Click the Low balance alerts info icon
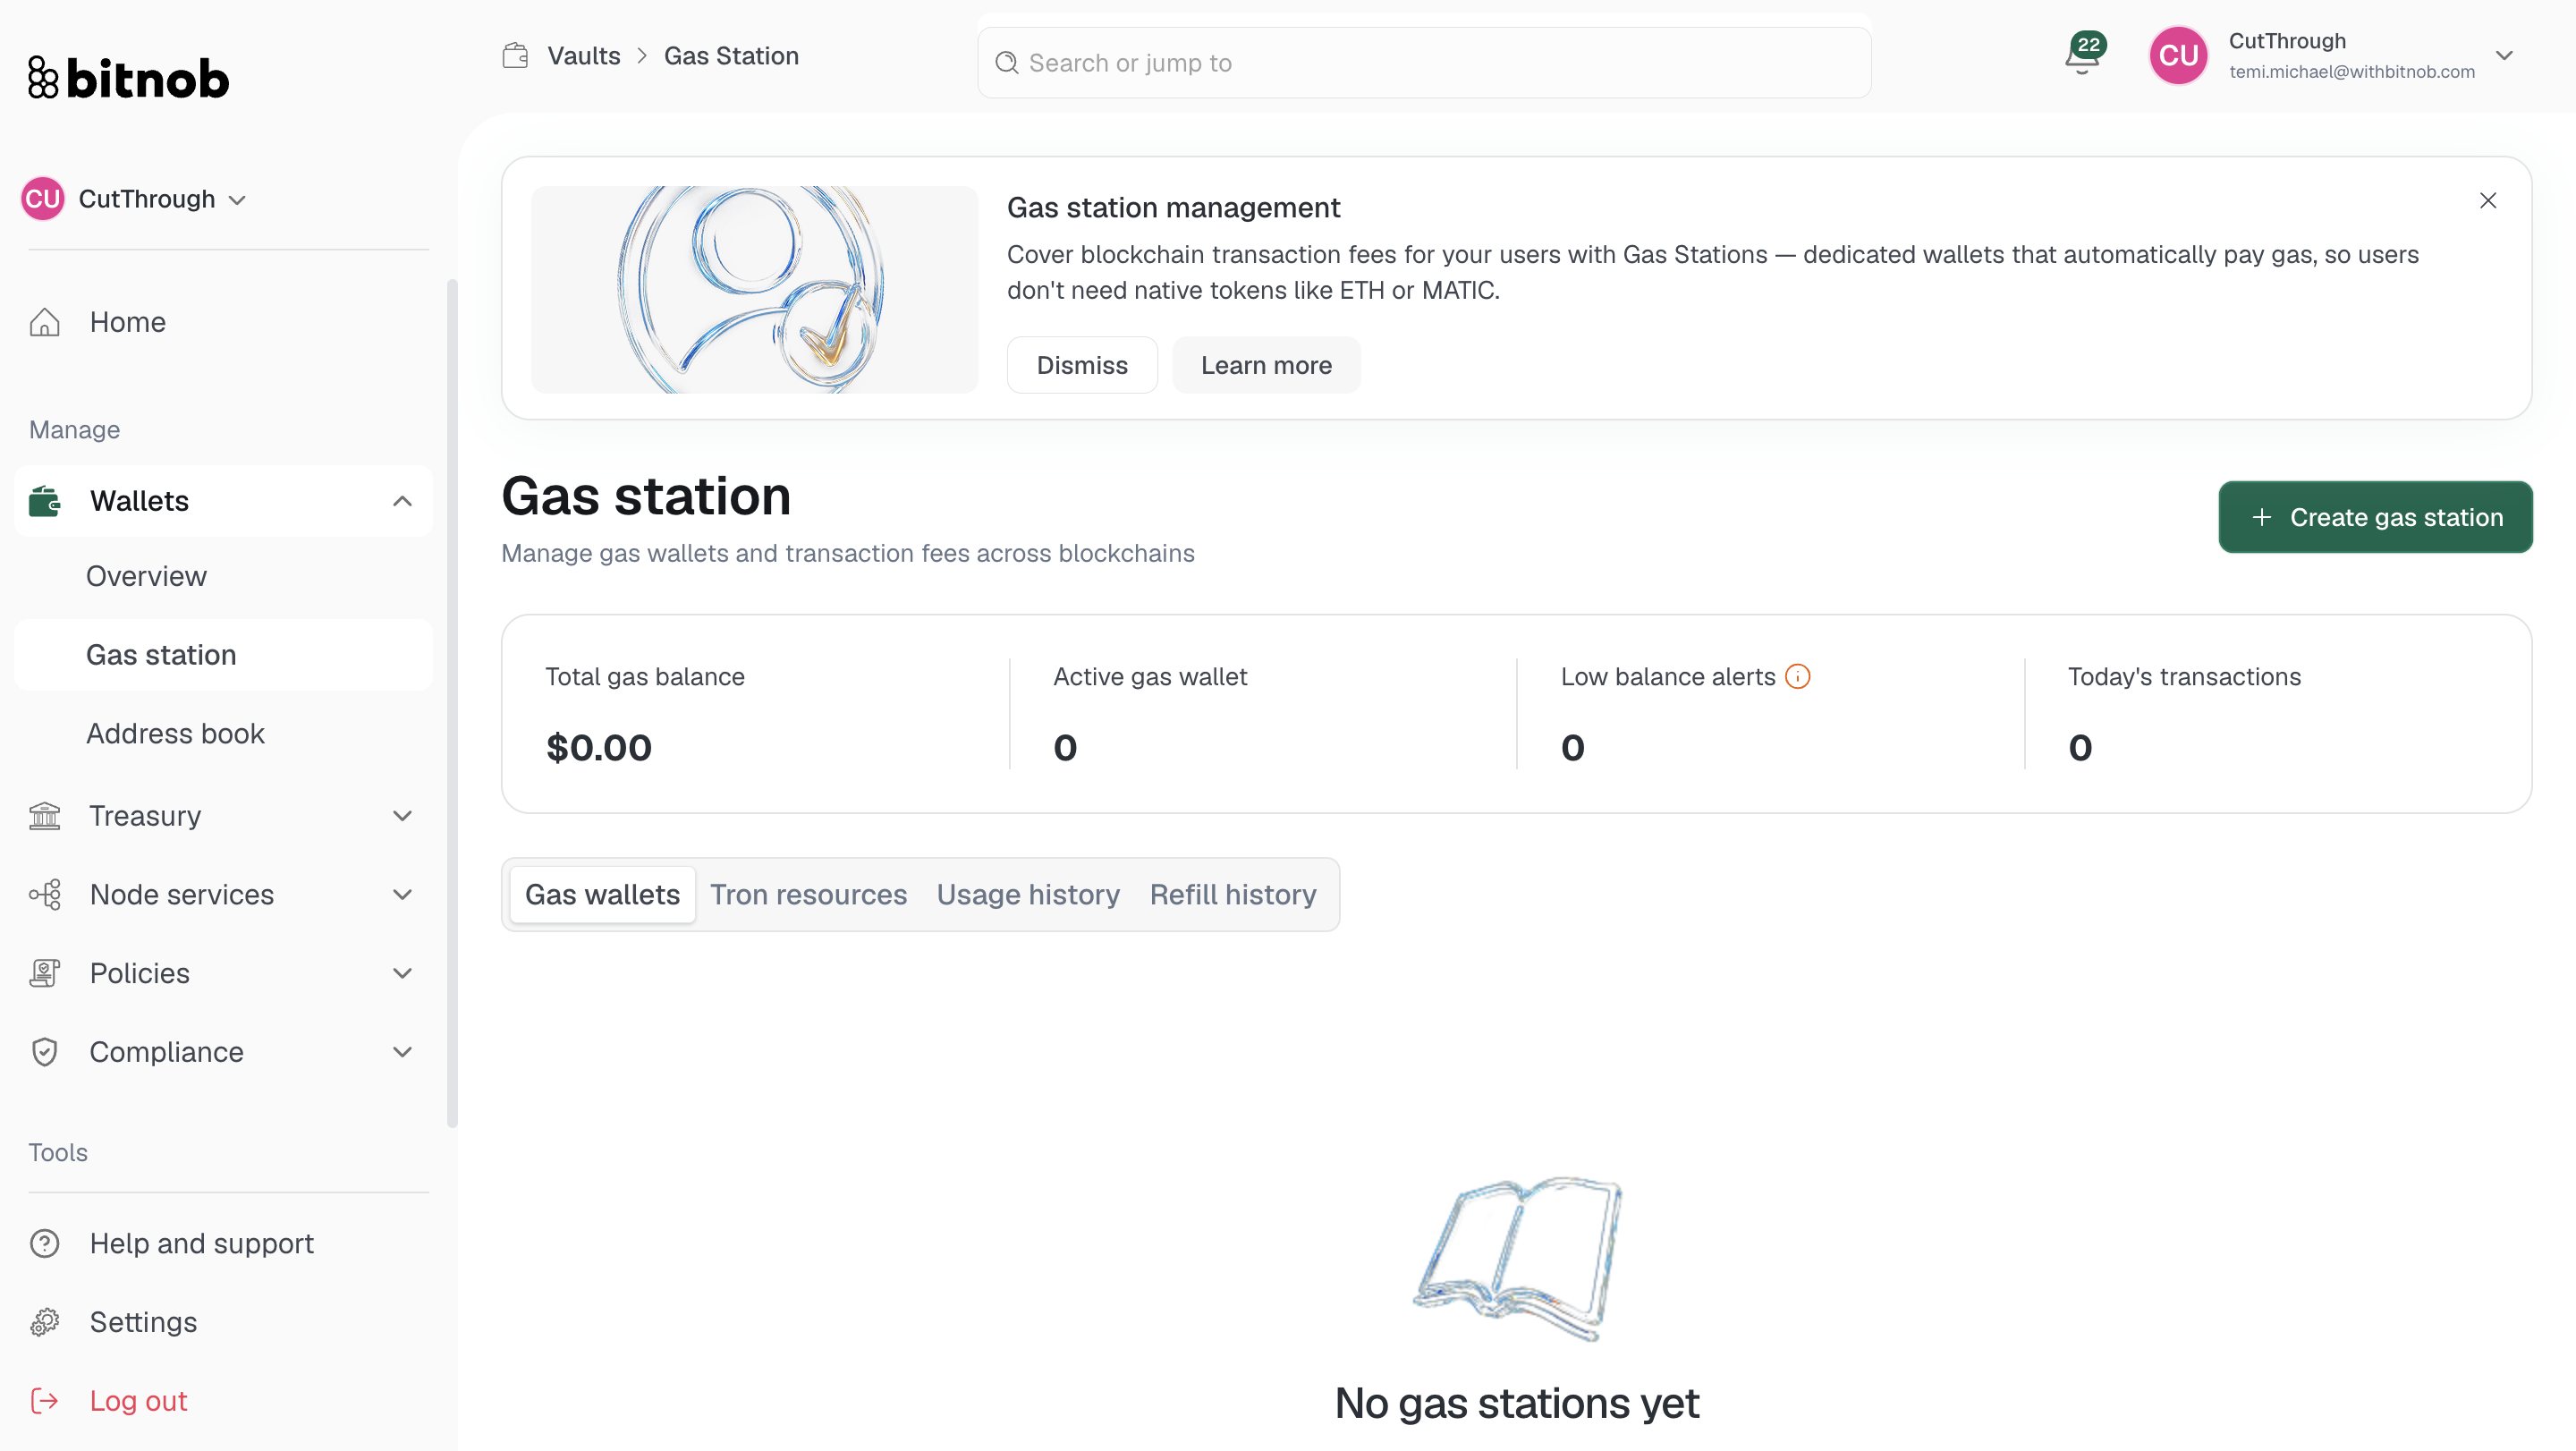The image size is (2576, 1451). pyautogui.click(x=1797, y=677)
